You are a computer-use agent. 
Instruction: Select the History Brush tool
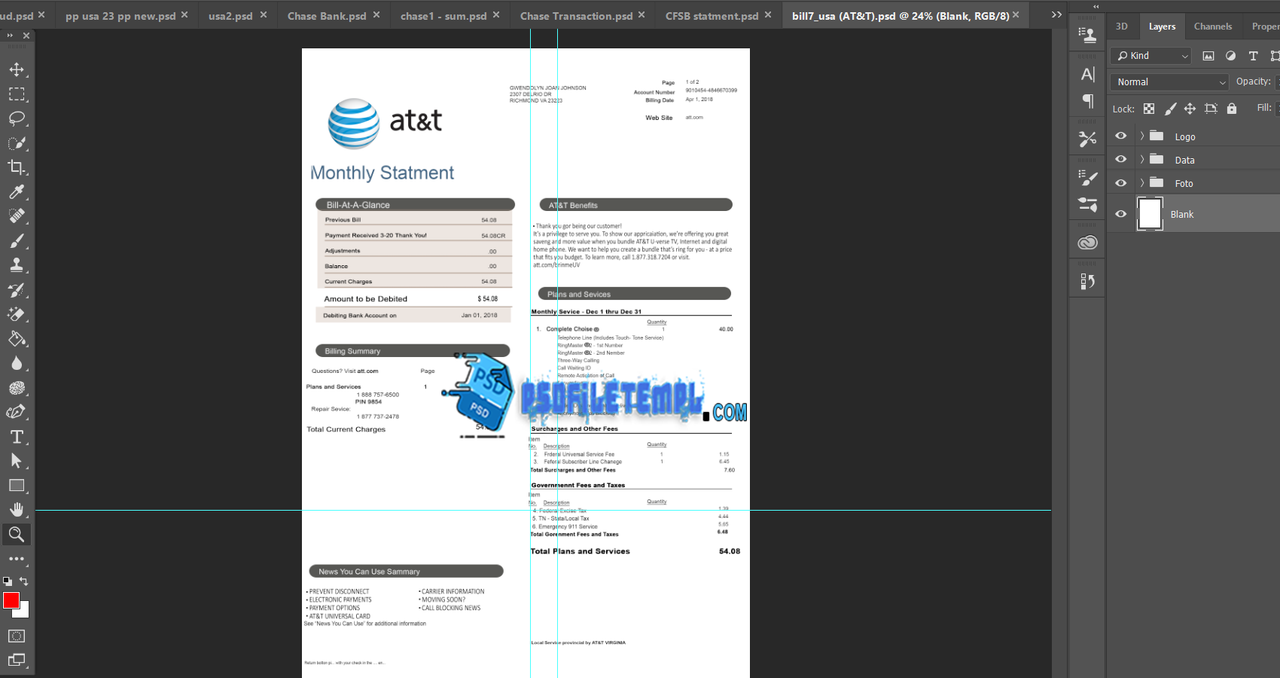point(17,290)
